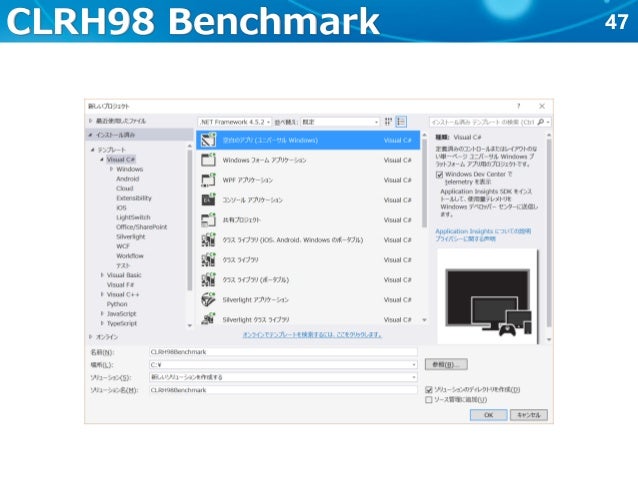
Task: Select Visual F# in the template tree
Action: point(120,284)
